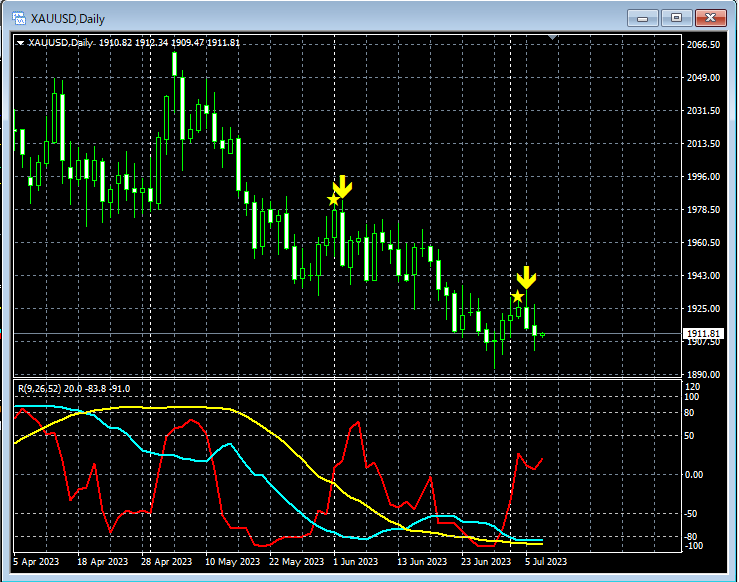Click the indicator scale value -80
This screenshot has width=739, height=582.
pyautogui.click(x=690, y=536)
